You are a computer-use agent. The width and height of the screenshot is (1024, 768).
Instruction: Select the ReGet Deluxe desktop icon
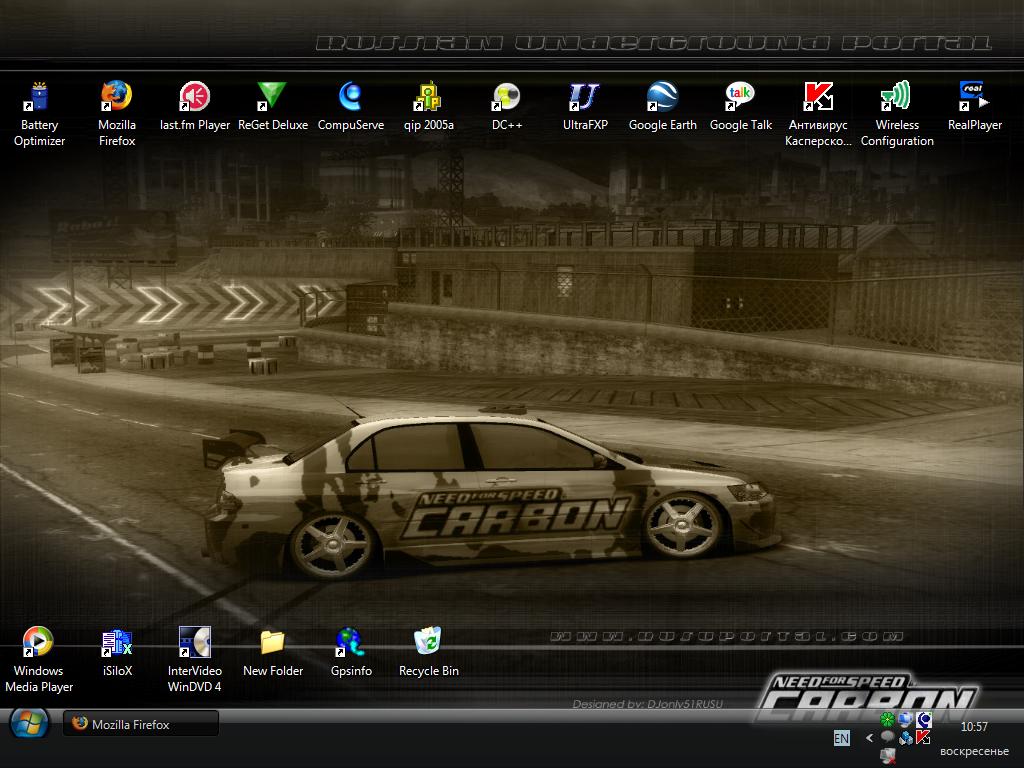(x=272, y=97)
